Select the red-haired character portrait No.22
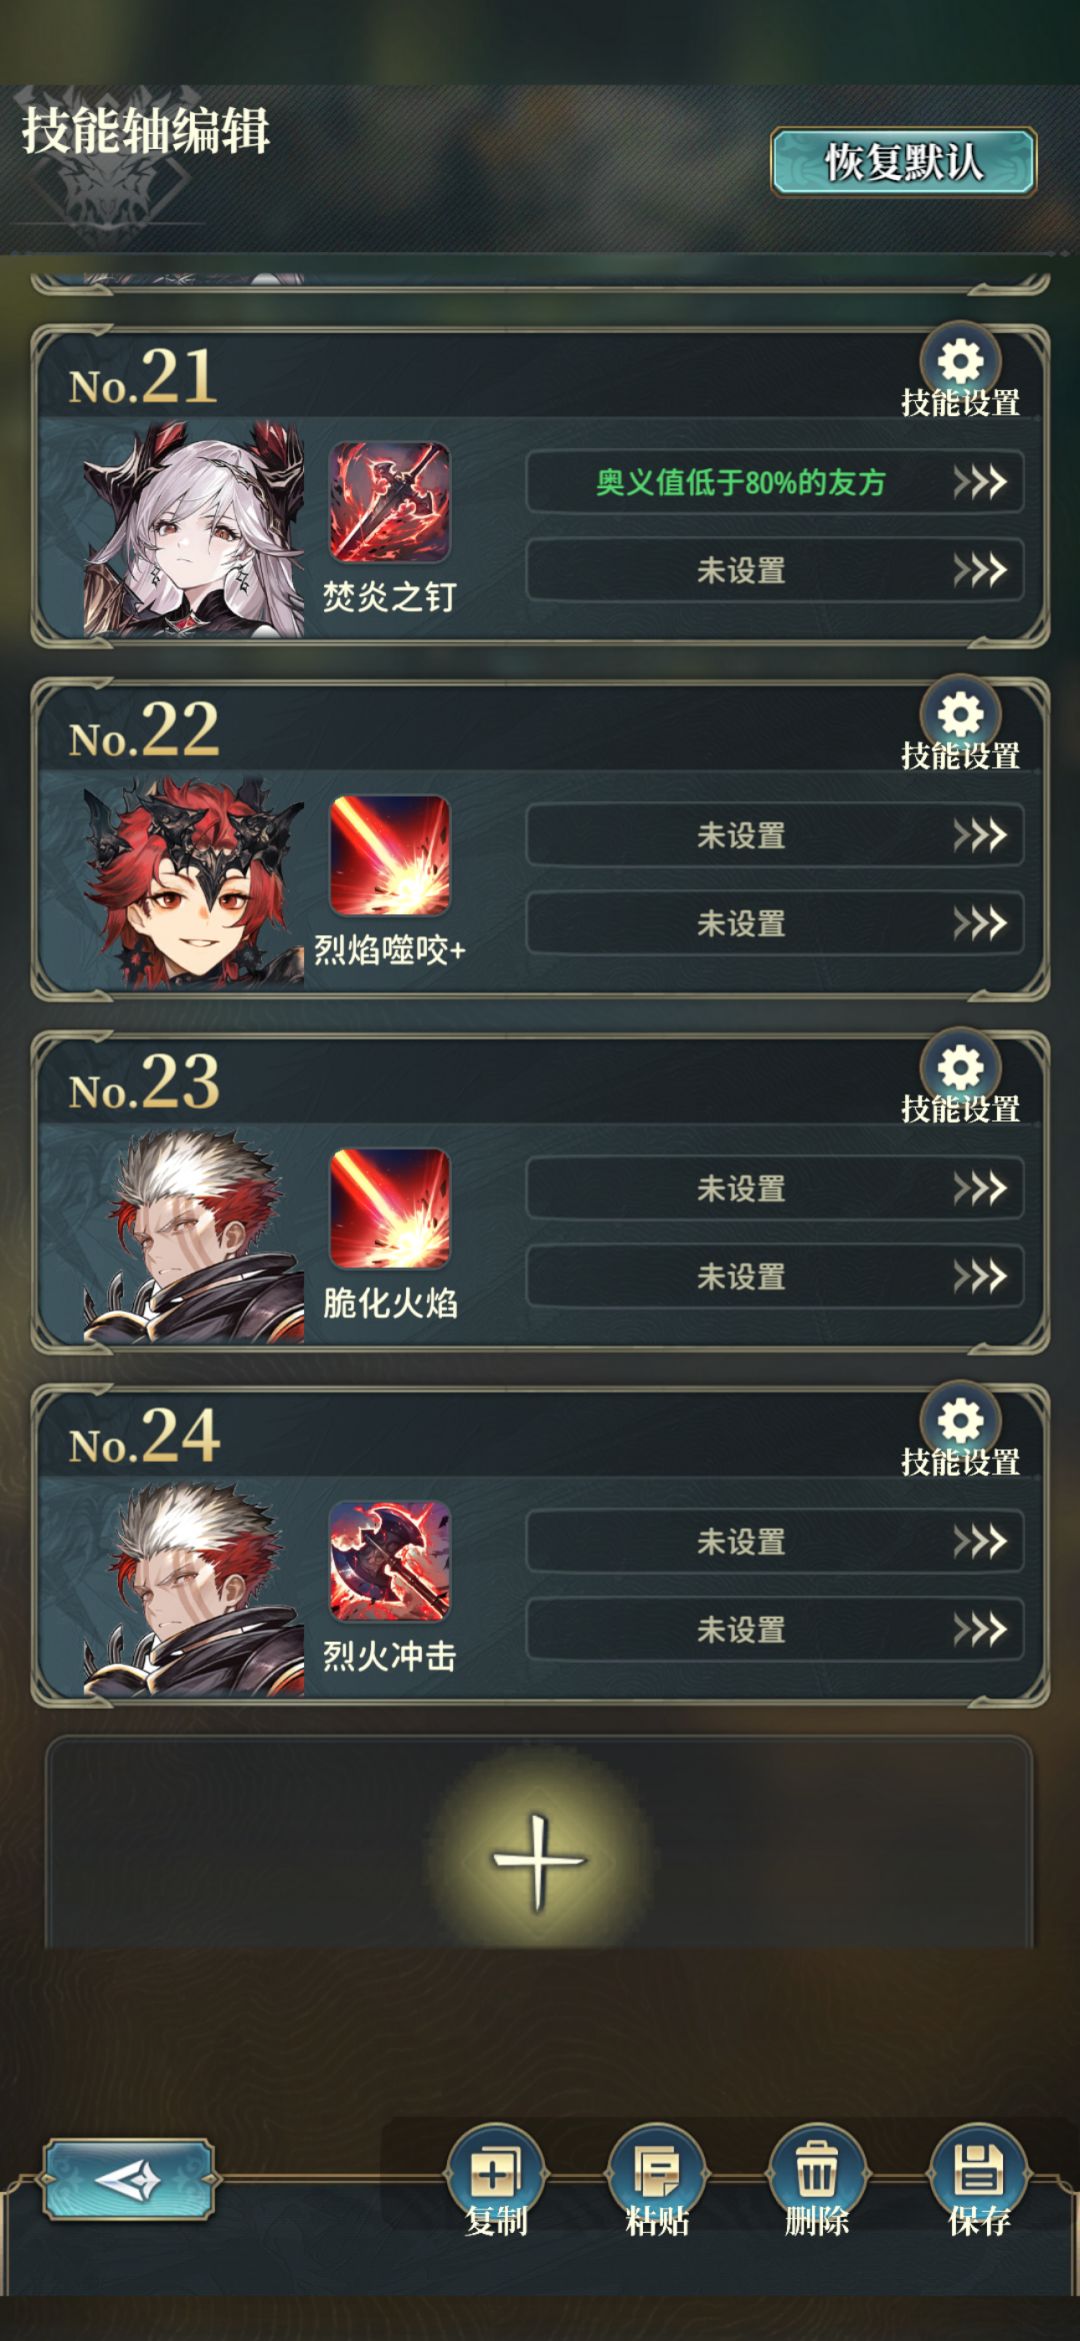The width and height of the screenshot is (1080, 2341). point(194,881)
